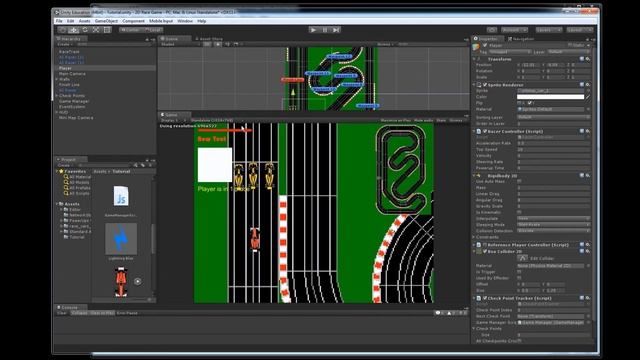Click the Clear button in Console

tap(62, 313)
